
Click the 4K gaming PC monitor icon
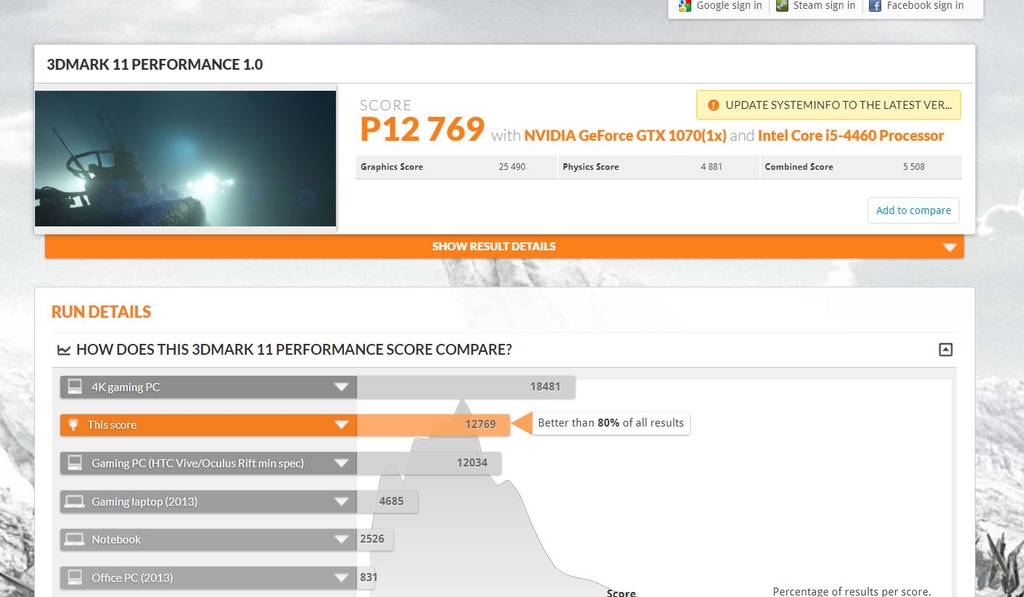coord(74,387)
